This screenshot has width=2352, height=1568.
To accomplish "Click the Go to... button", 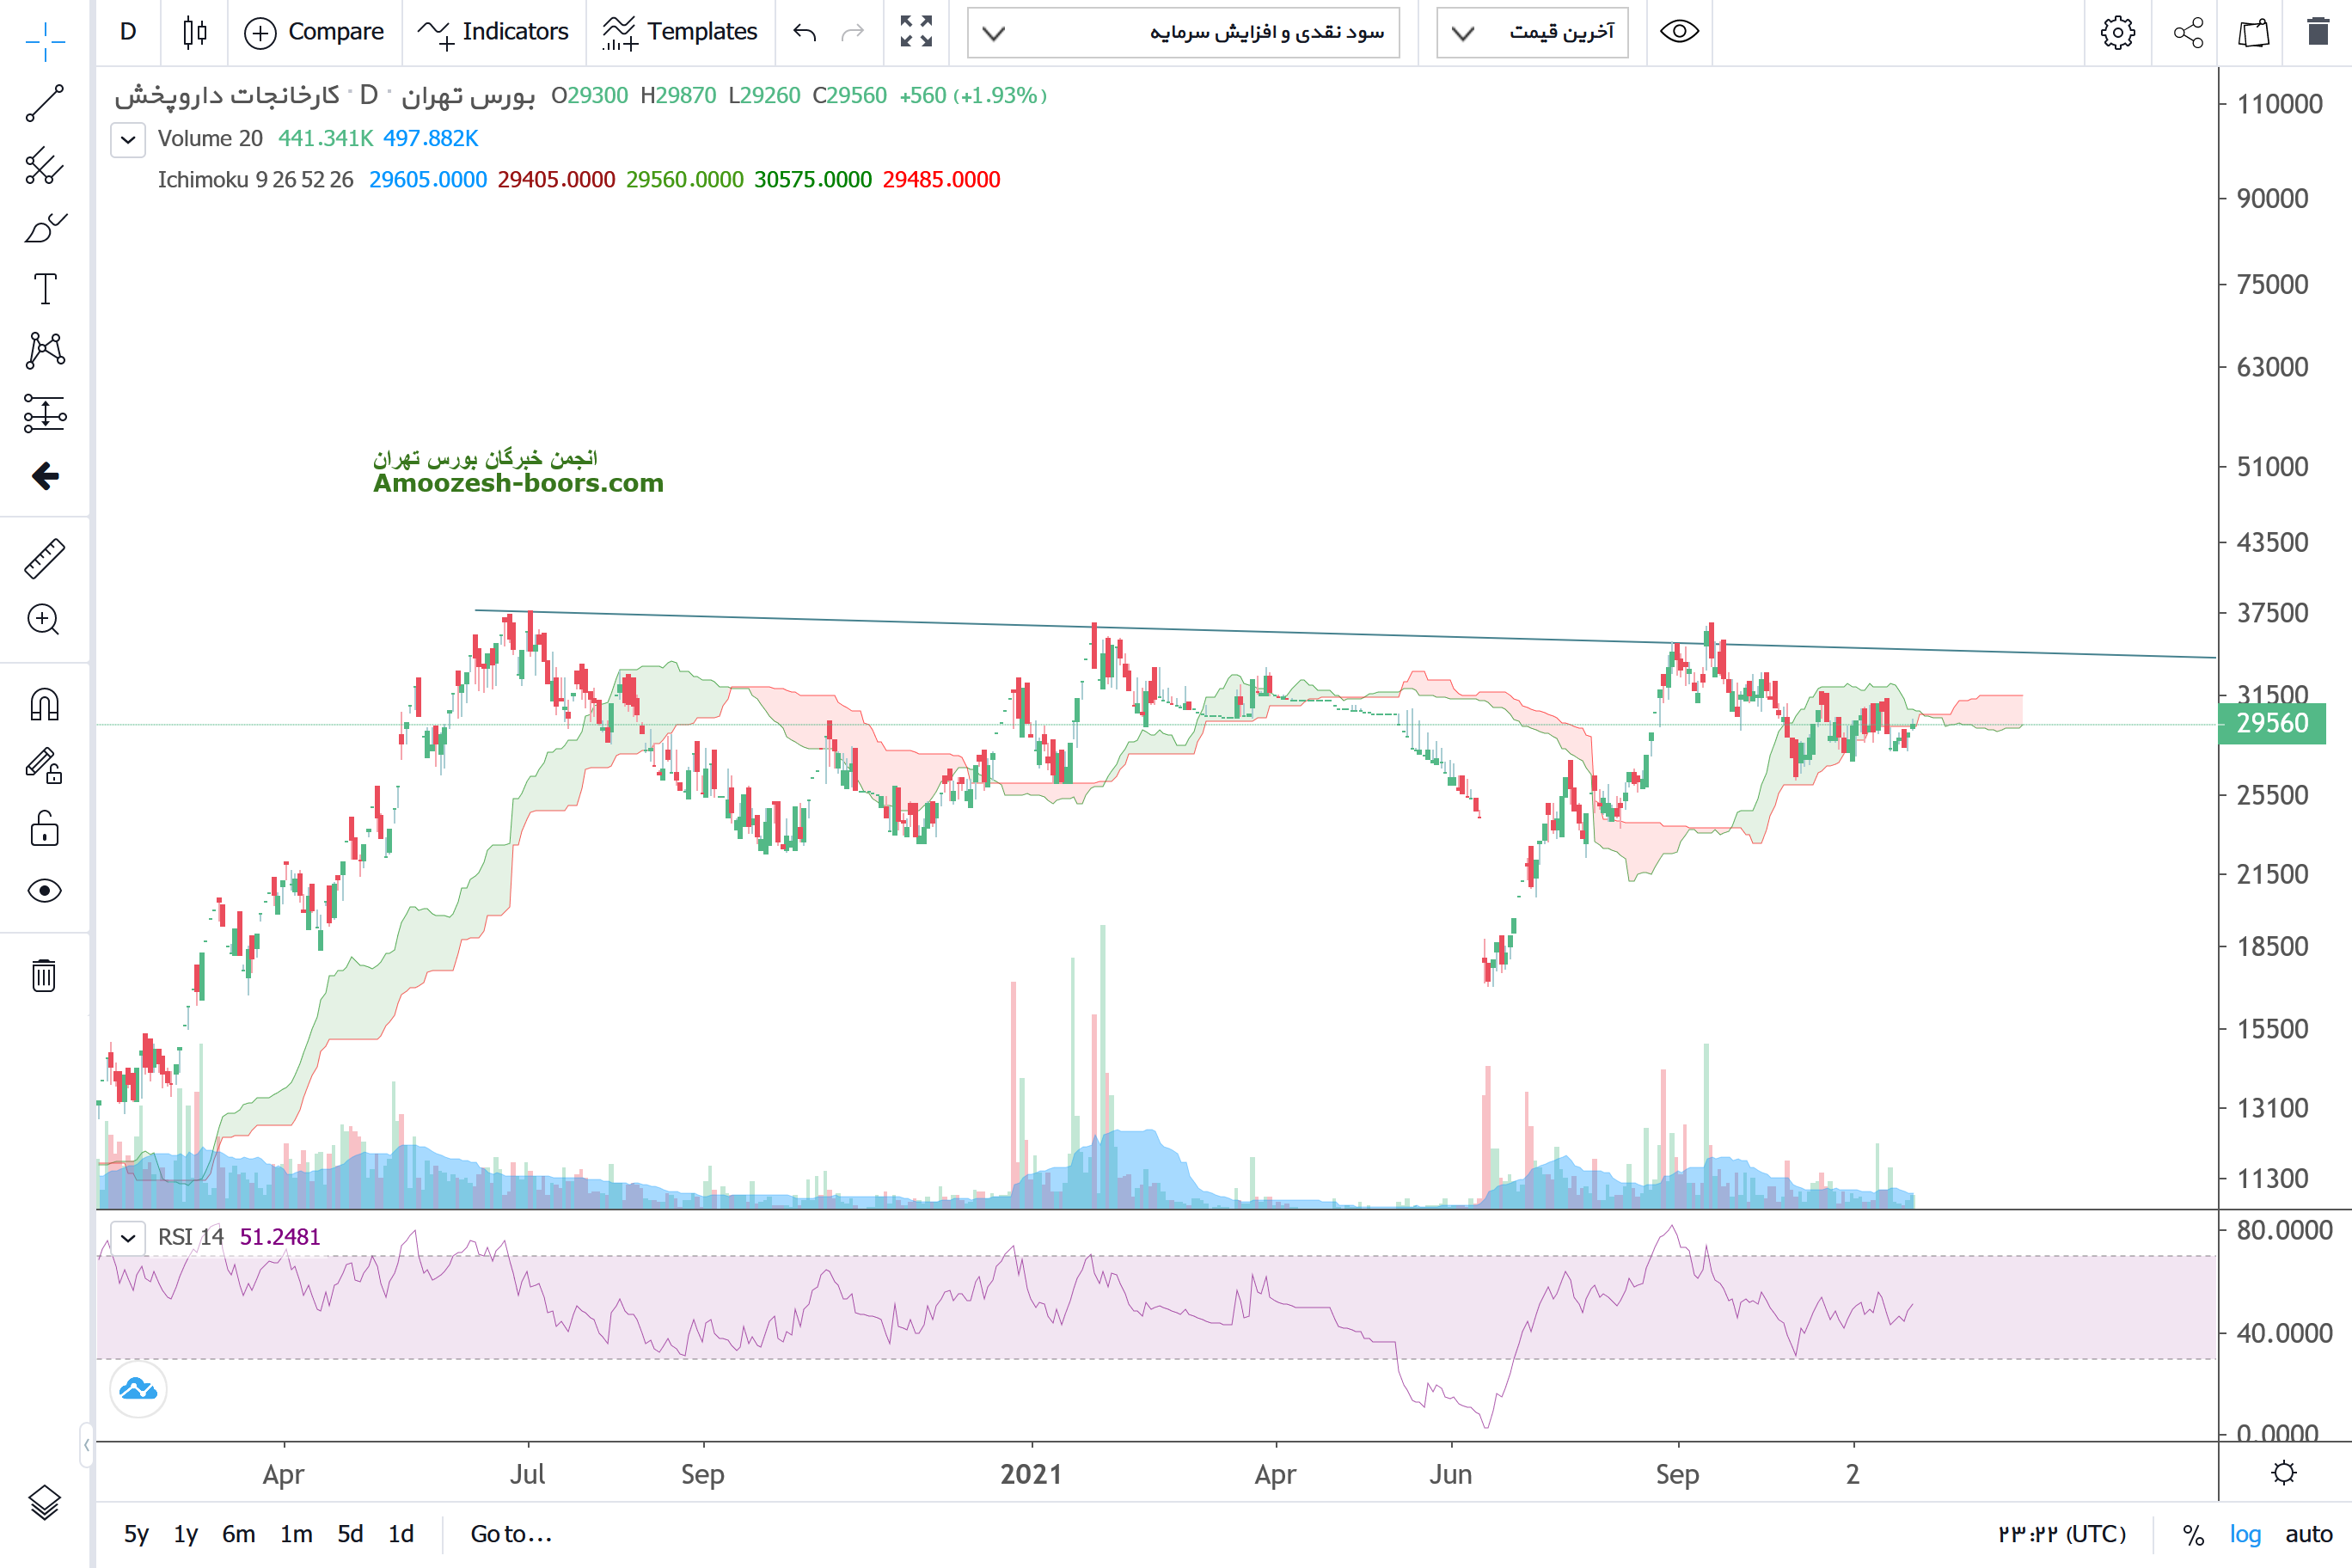I will (x=510, y=1534).
